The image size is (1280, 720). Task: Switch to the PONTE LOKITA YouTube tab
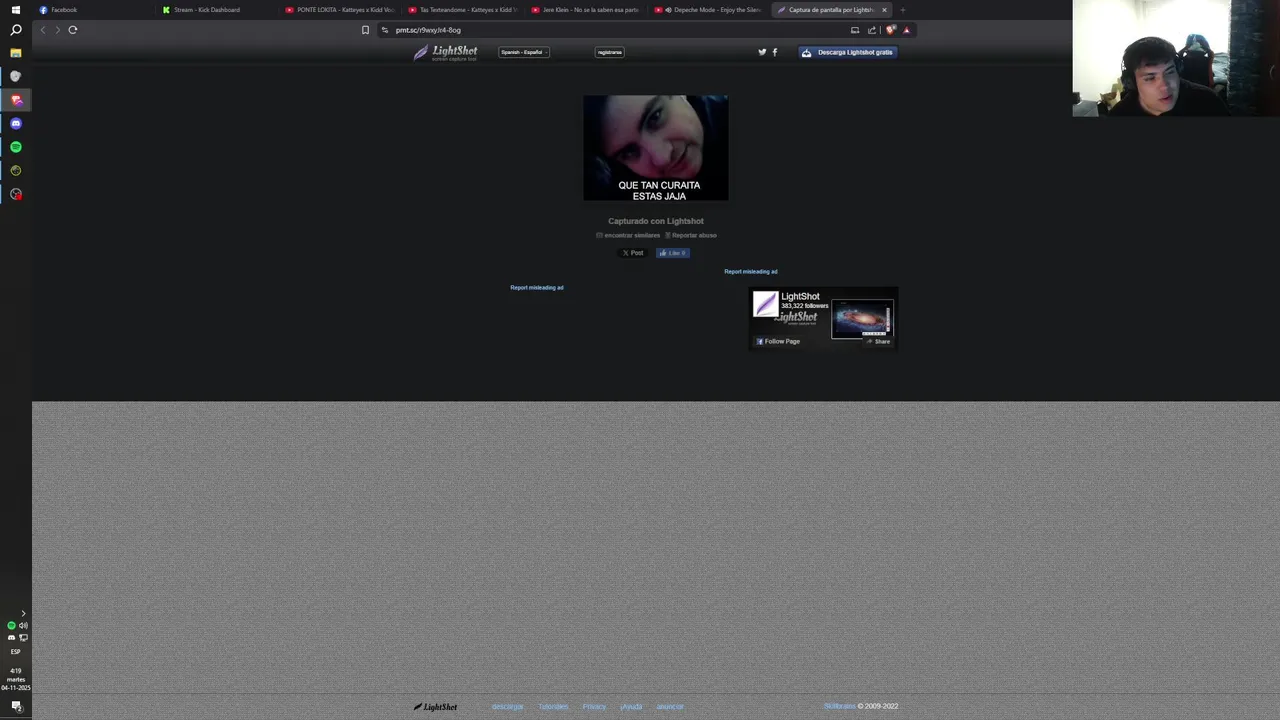338,10
